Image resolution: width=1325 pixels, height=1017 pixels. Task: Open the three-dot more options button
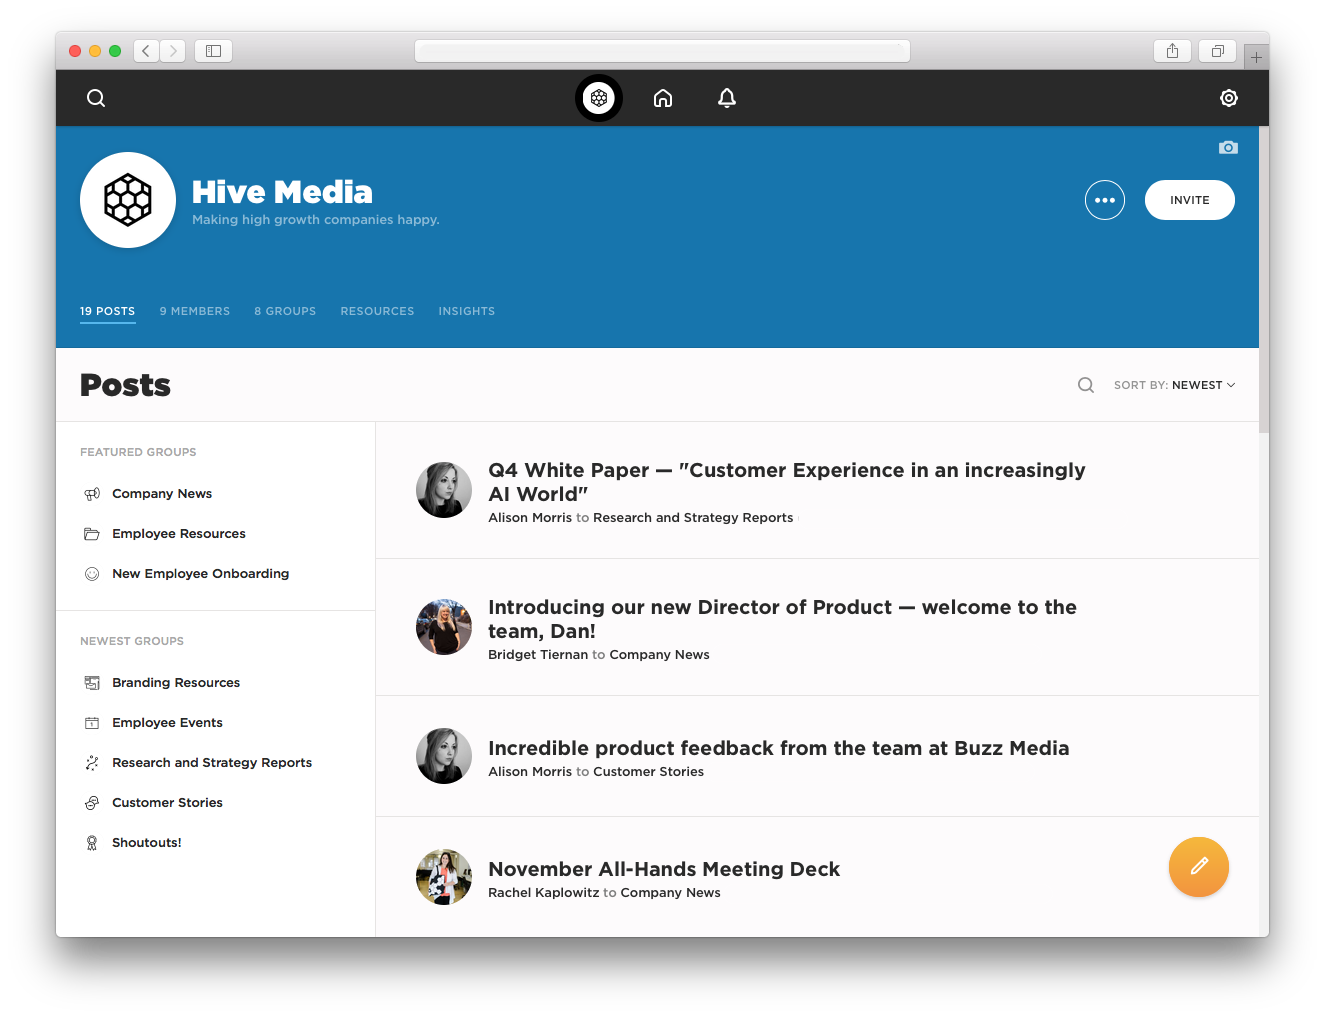click(1105, 200)
